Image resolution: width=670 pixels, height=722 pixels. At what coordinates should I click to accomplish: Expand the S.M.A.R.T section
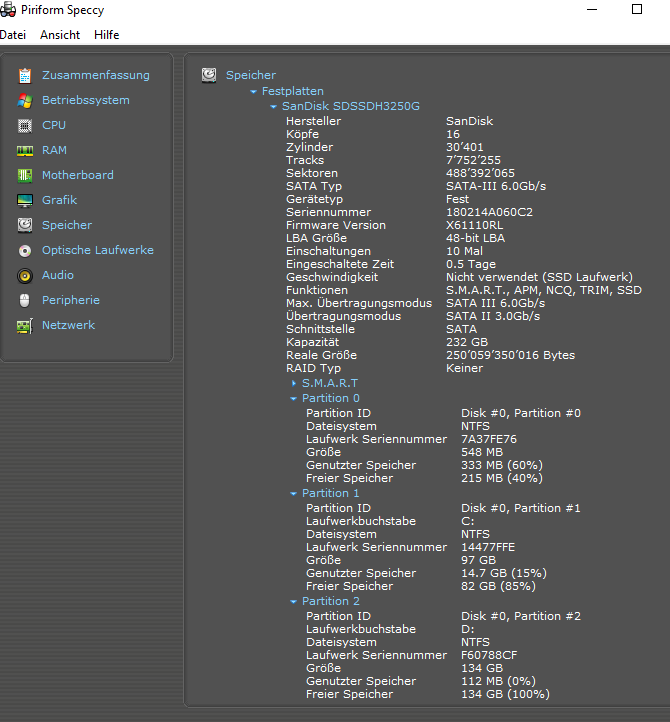[x=294, y=383]
